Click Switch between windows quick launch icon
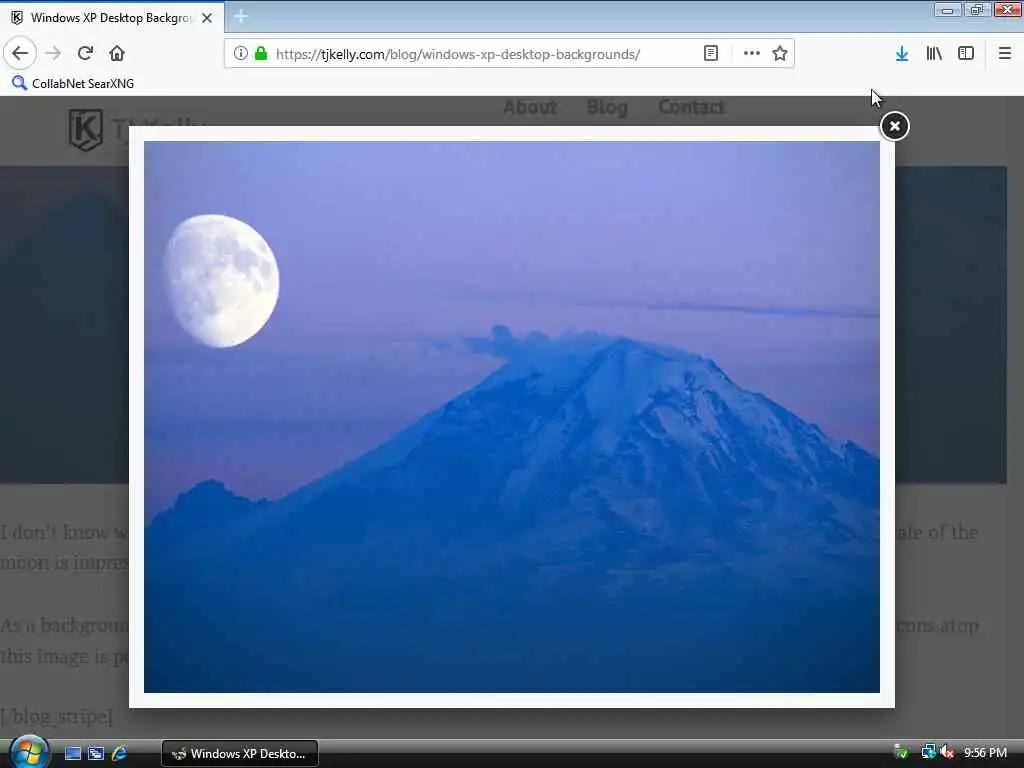The height and width of the screenshot is (768, 1024). [x=96, y=754]
